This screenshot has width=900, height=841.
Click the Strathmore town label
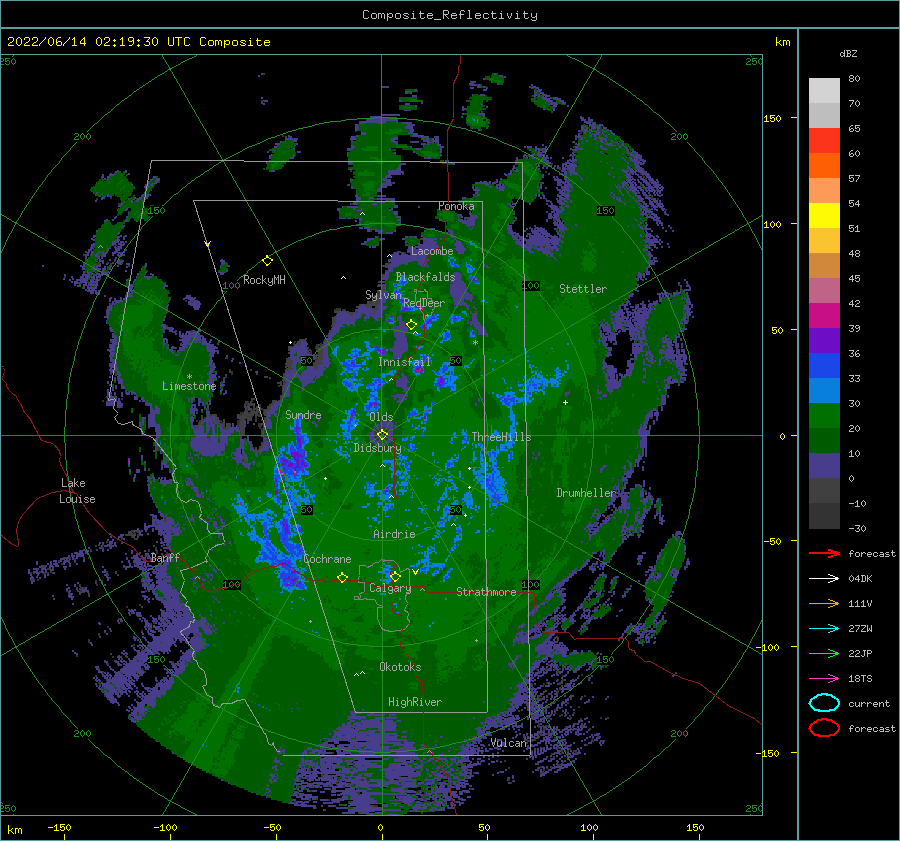click(486, 592)
